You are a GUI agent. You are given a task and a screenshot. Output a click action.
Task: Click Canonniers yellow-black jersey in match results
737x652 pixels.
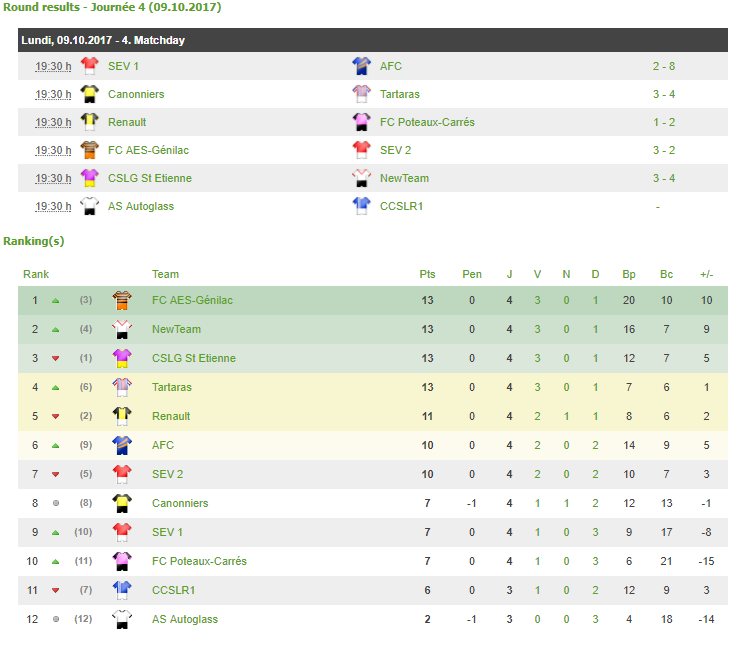(x=89, y=94)
